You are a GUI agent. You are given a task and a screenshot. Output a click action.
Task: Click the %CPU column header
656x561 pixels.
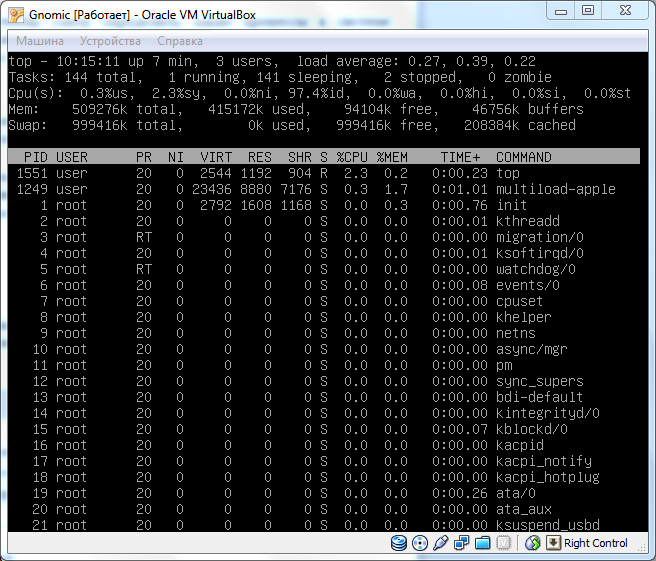pyautogui.click(x=352, y=157)
